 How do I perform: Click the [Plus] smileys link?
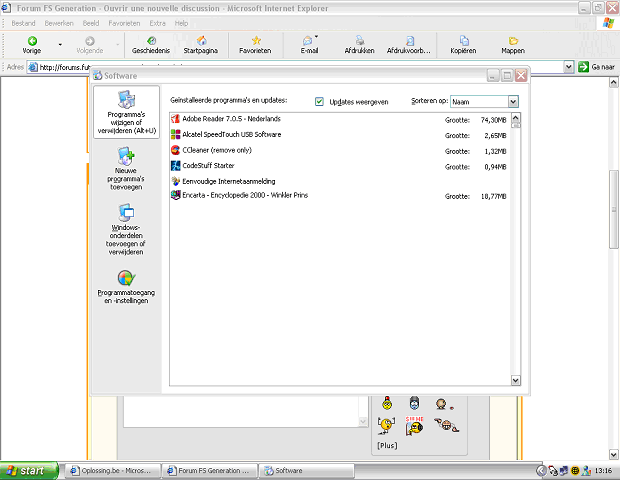pos(387,446)
